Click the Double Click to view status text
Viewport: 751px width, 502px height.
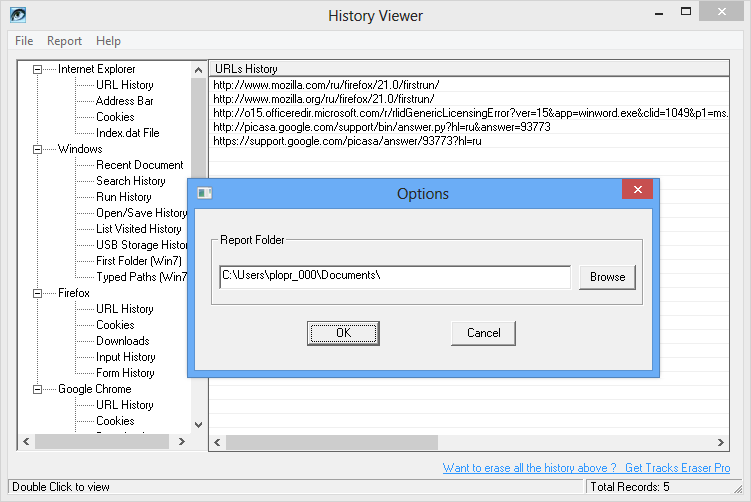[61, 487]
